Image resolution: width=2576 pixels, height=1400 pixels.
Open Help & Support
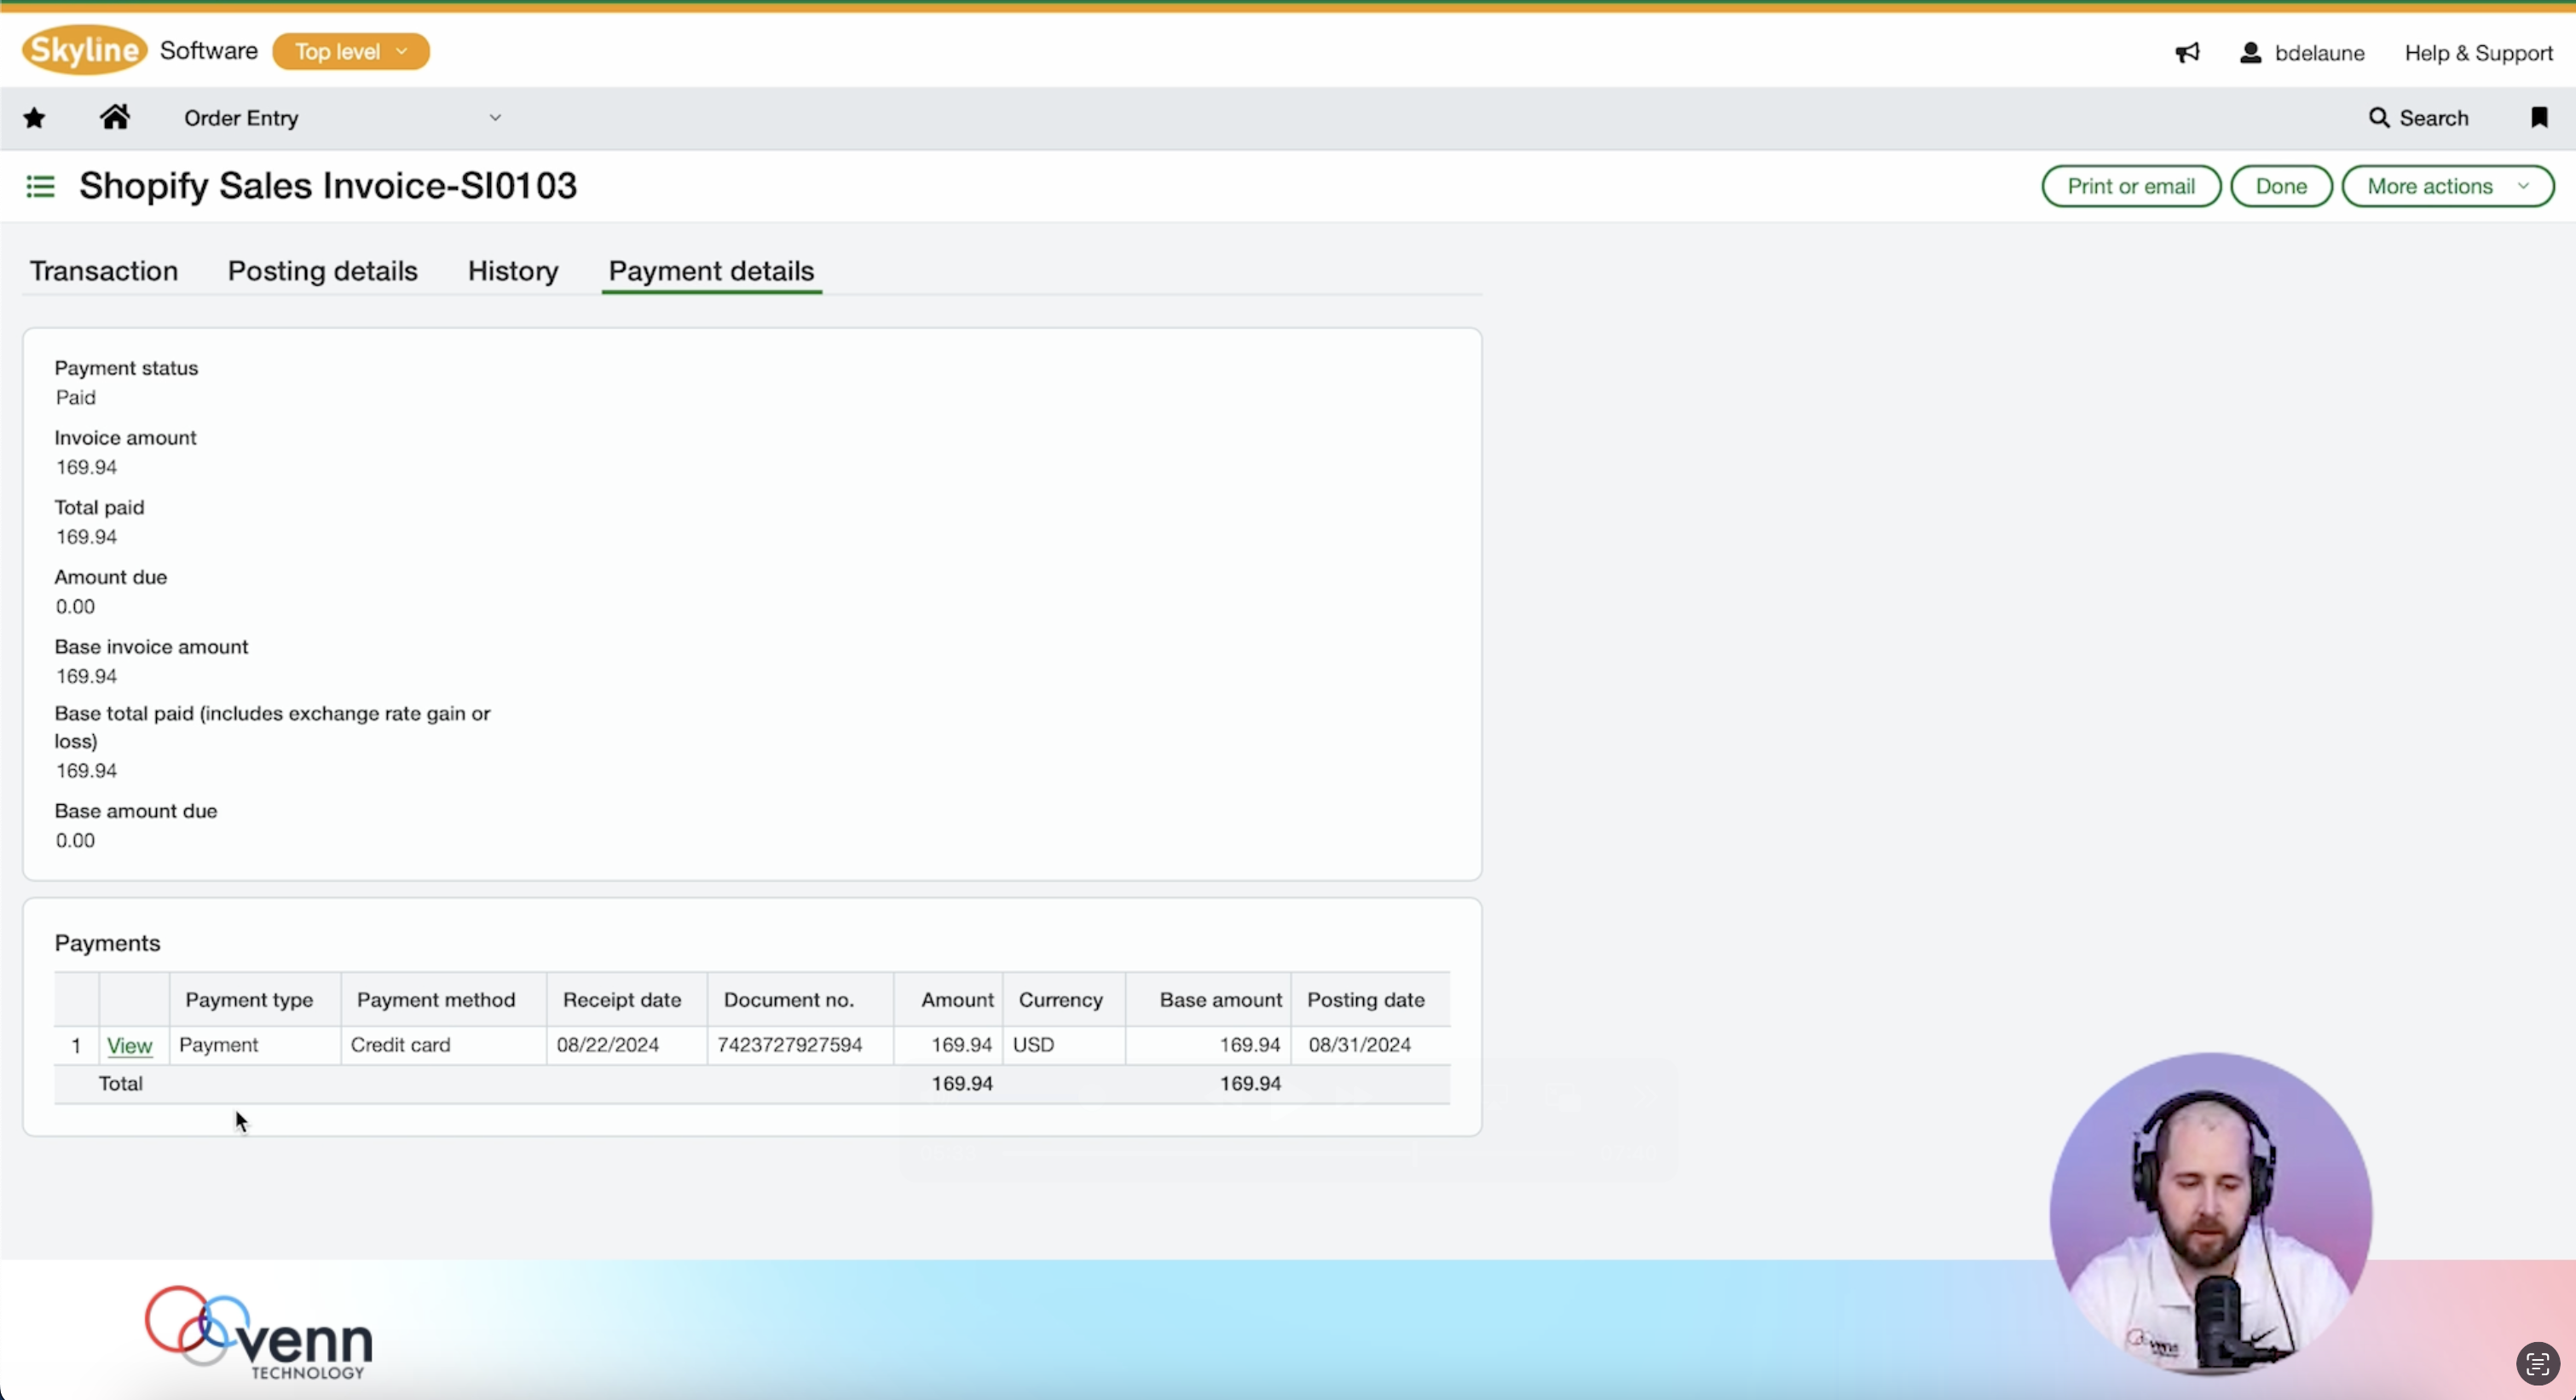pos(2478,53)
